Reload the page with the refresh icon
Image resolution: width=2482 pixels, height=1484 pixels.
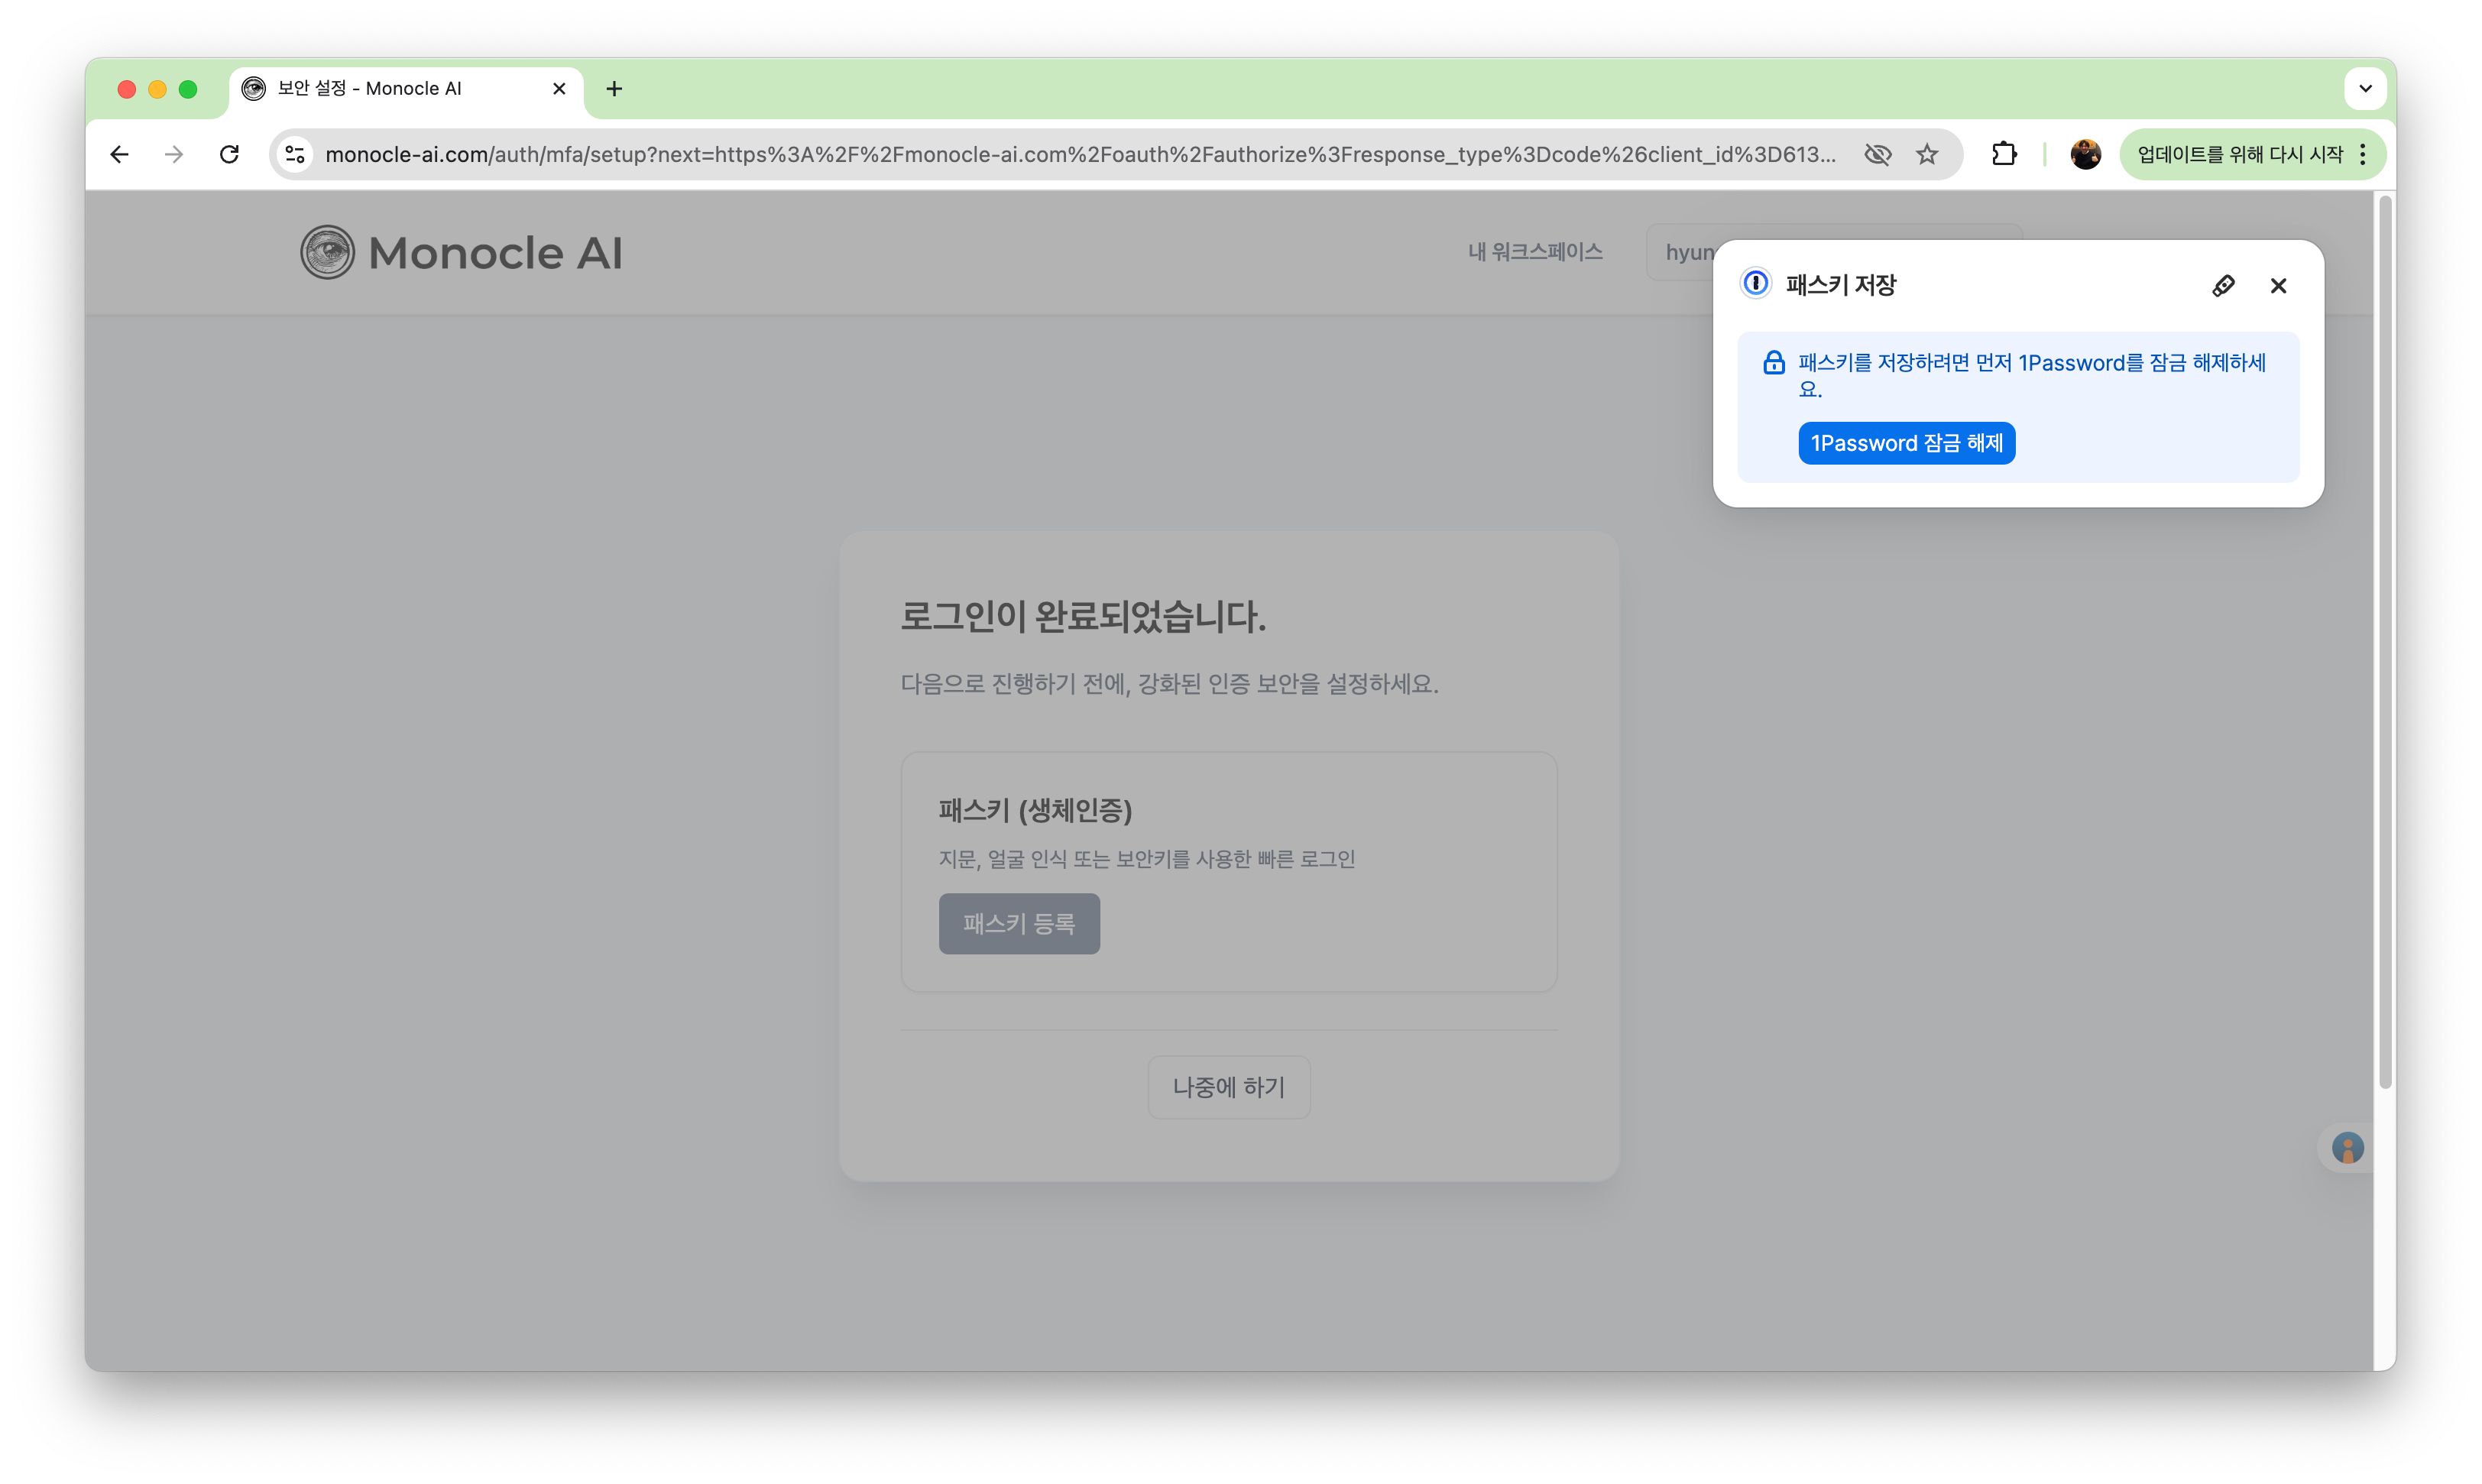pyautogui.click(x=230, y=154)
